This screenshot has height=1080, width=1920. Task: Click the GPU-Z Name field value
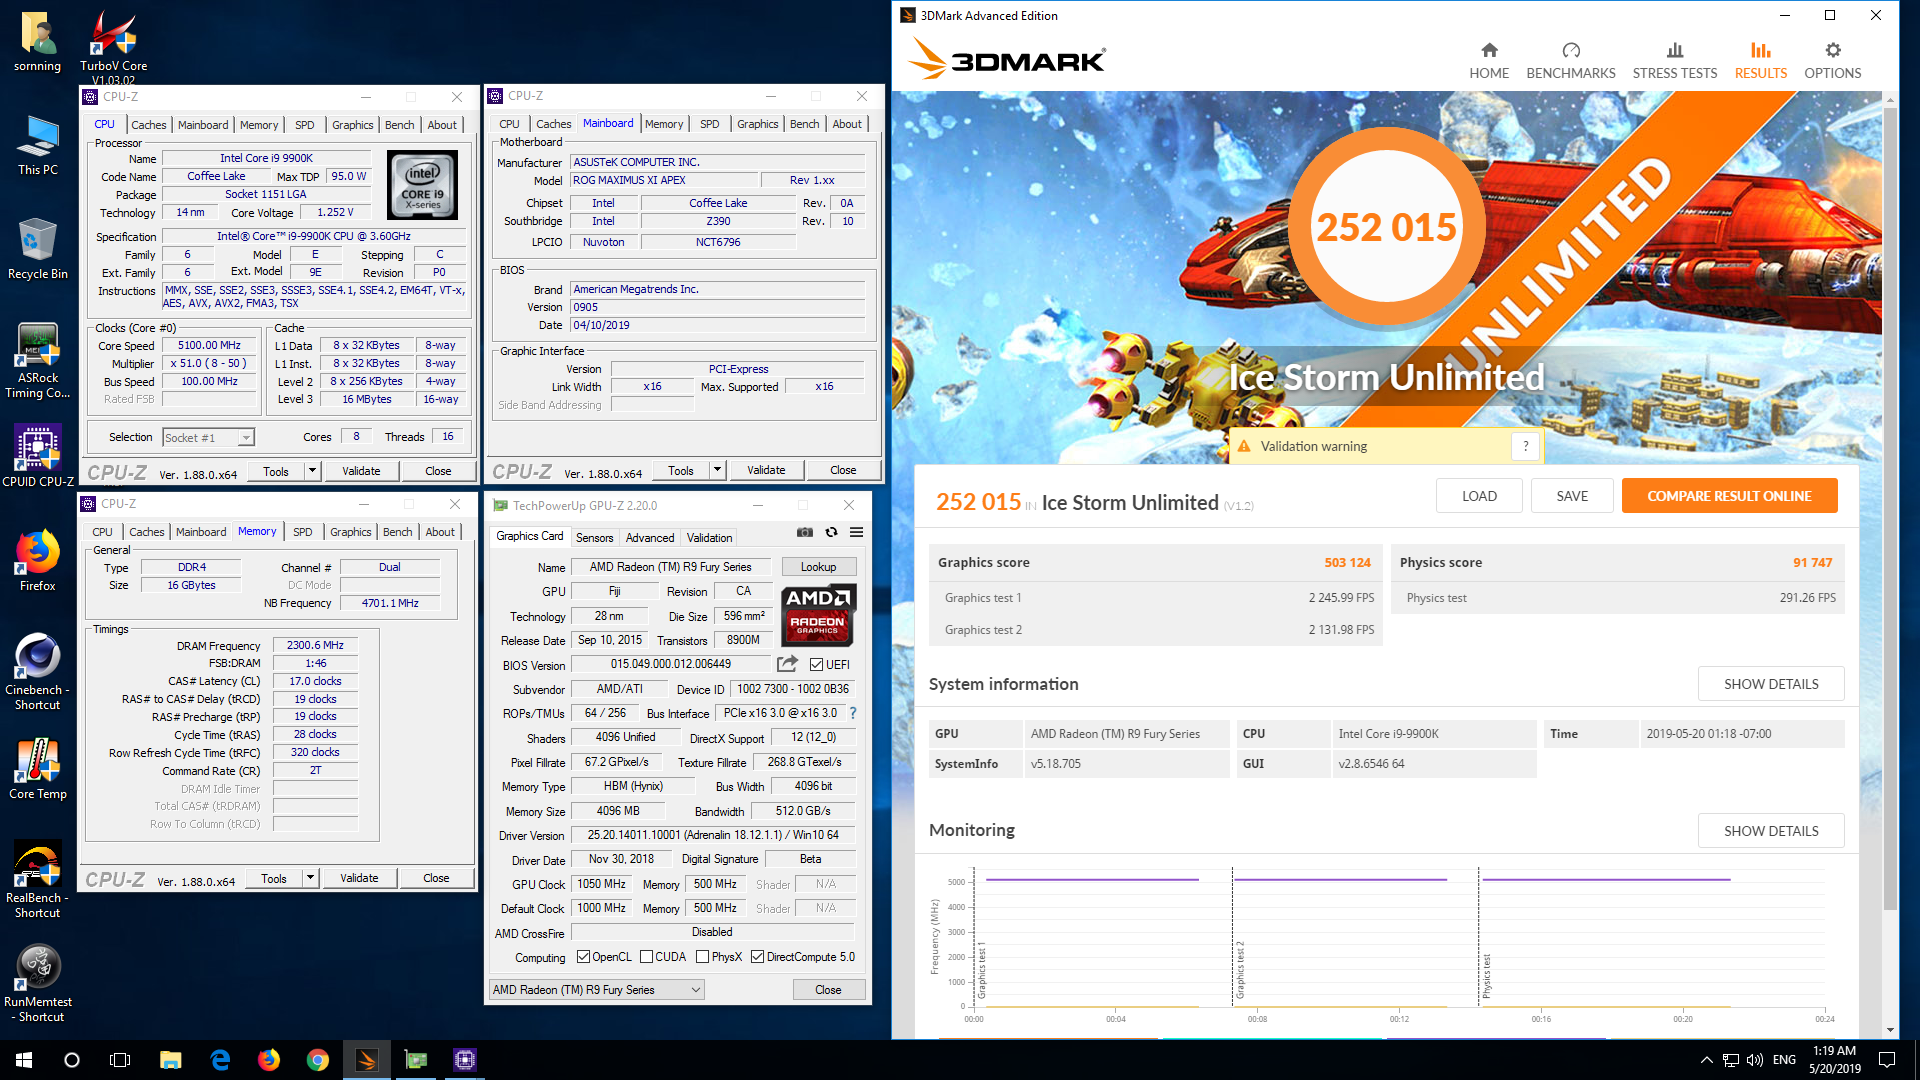pos(670,567)
